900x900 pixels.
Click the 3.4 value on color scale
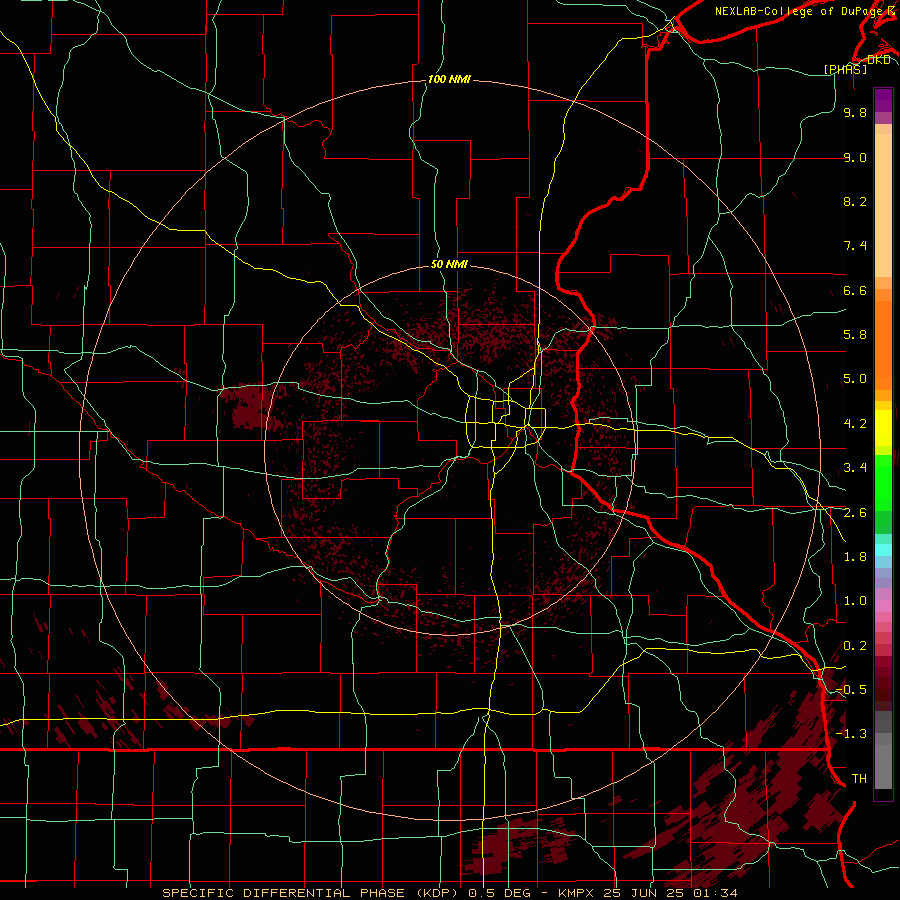tap(855, 468)
